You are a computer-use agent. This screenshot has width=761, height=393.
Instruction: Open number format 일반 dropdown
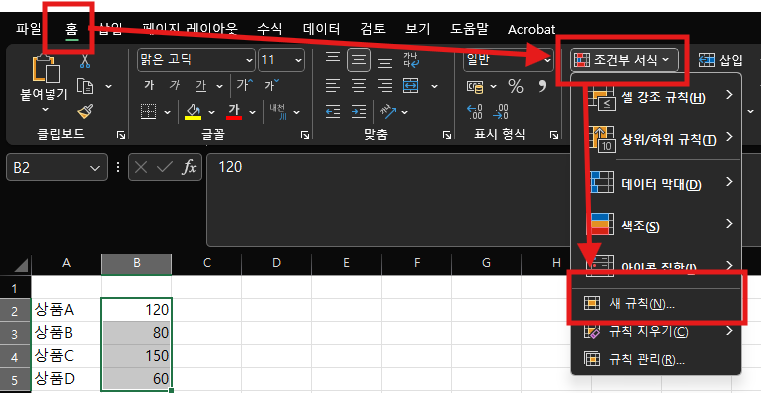tap(548, 61)
